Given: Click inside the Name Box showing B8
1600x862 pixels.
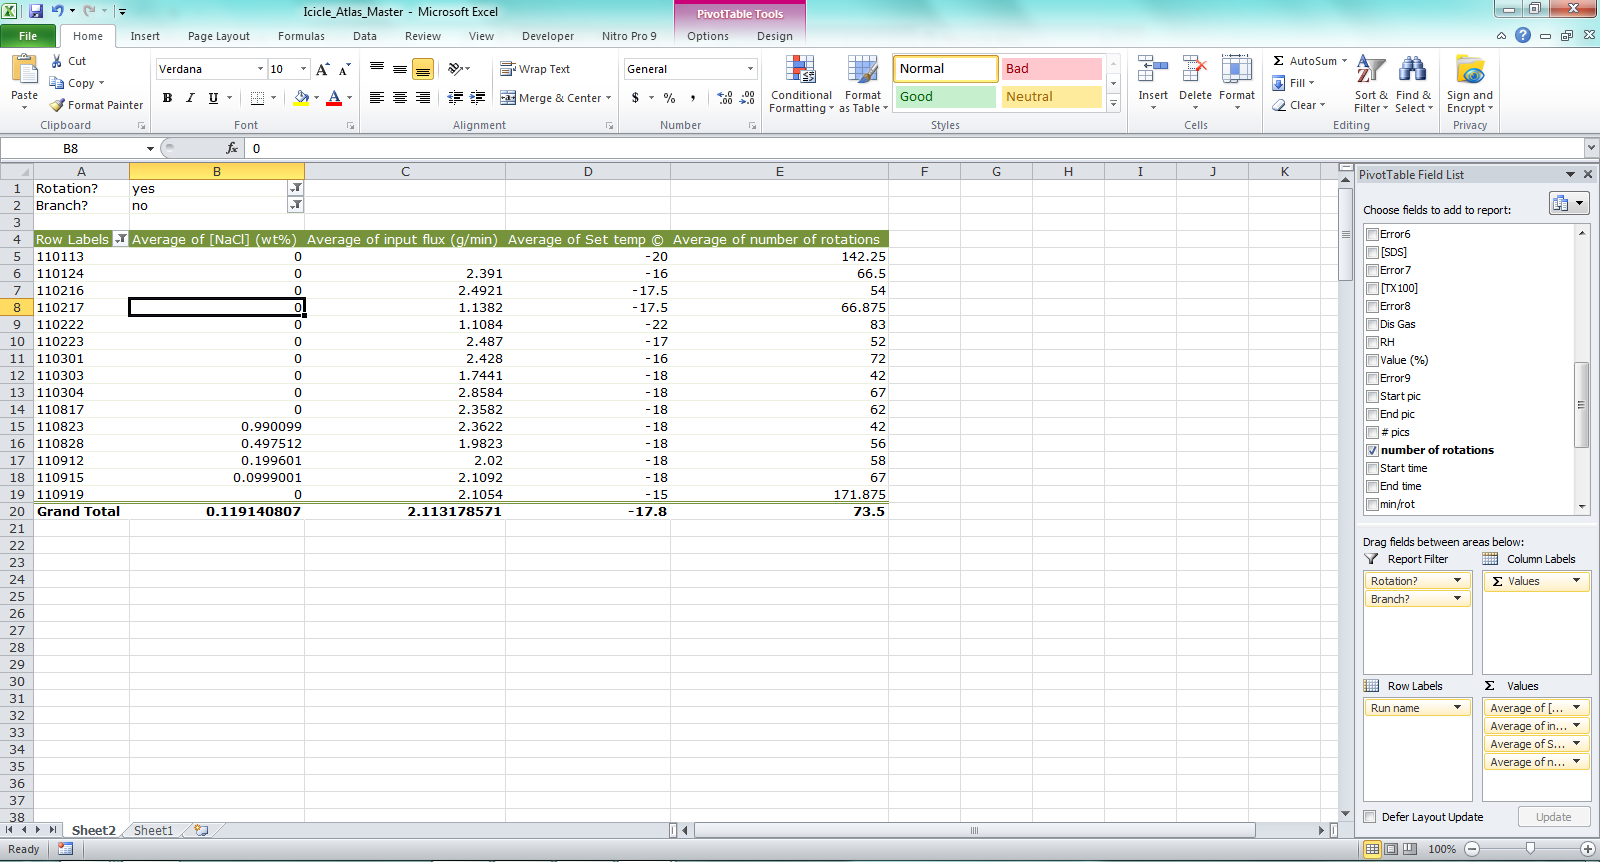Looking at the screenshot, I should pos(70,148).
